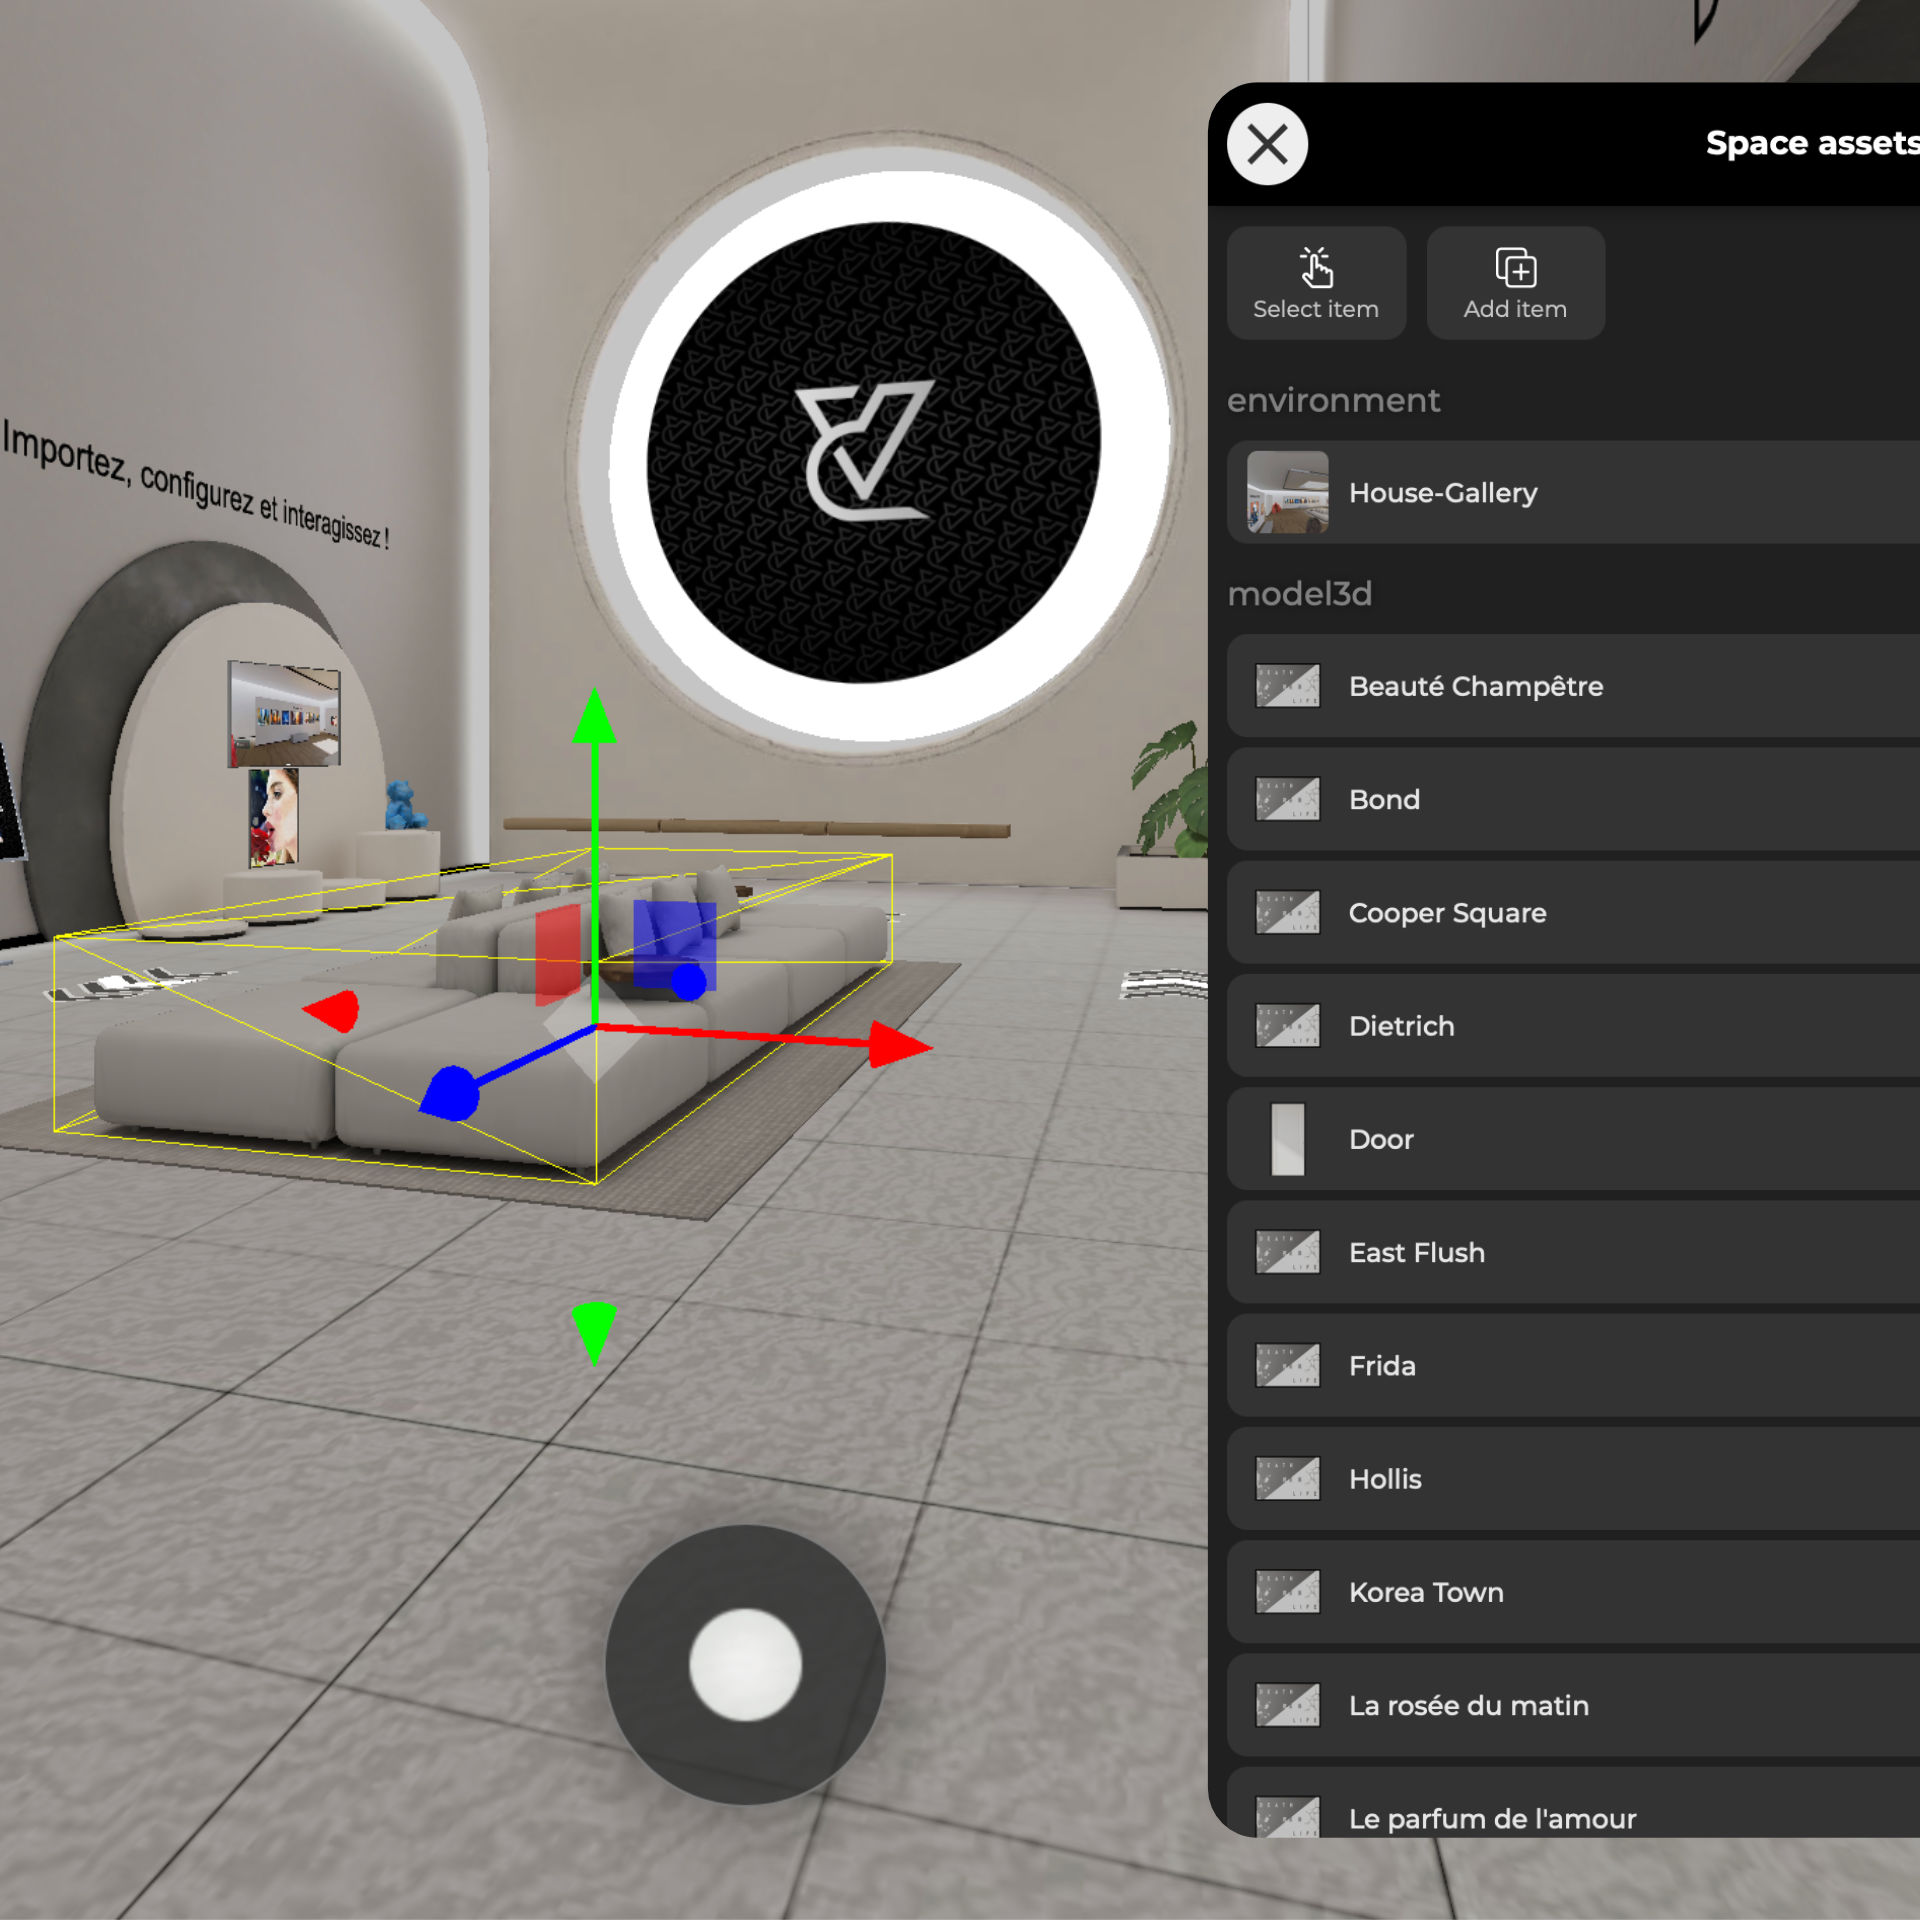This screenshot has height=1920, width=1920.
Task: Click the red plane rectangle handle
Action: click(557, 953)
